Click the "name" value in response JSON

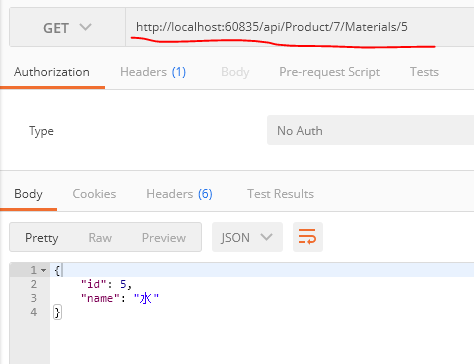pos(146,298)
